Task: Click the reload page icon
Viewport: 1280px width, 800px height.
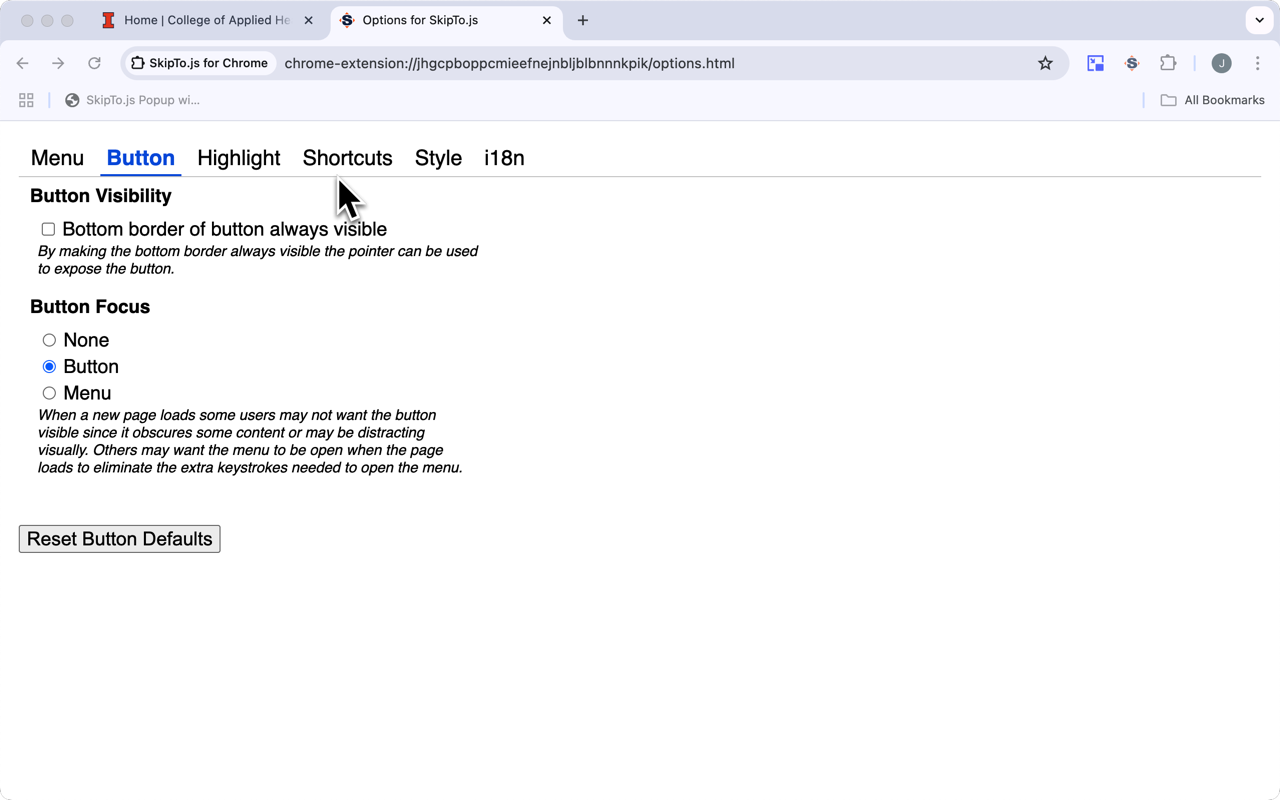Action: 94,63
